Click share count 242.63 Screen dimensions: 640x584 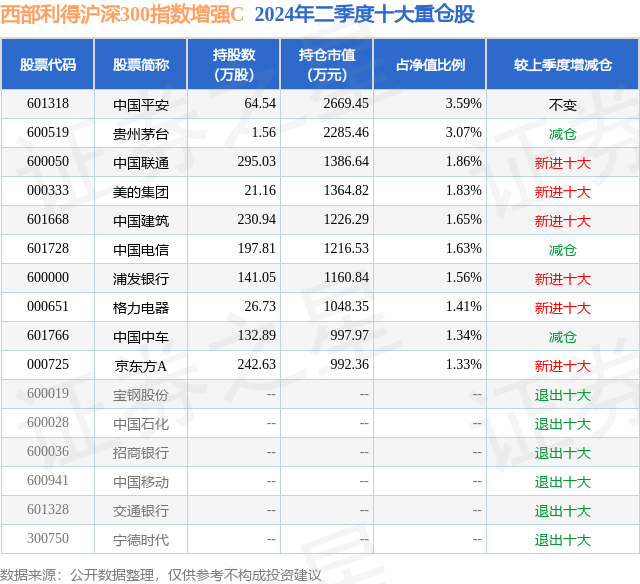pos(257,364)
